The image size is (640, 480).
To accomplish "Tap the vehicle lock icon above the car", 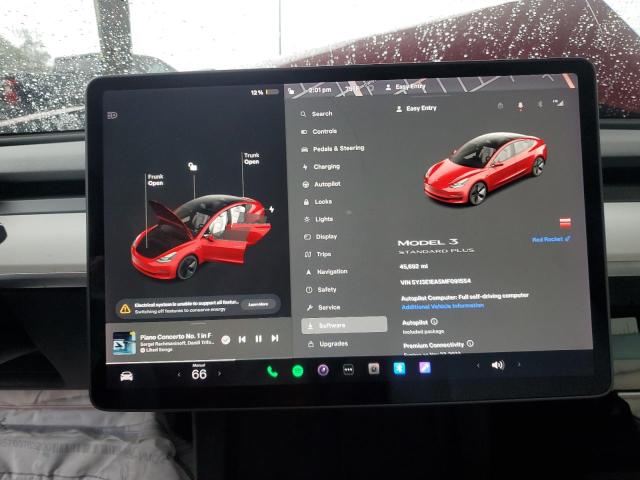I will 193,166.
